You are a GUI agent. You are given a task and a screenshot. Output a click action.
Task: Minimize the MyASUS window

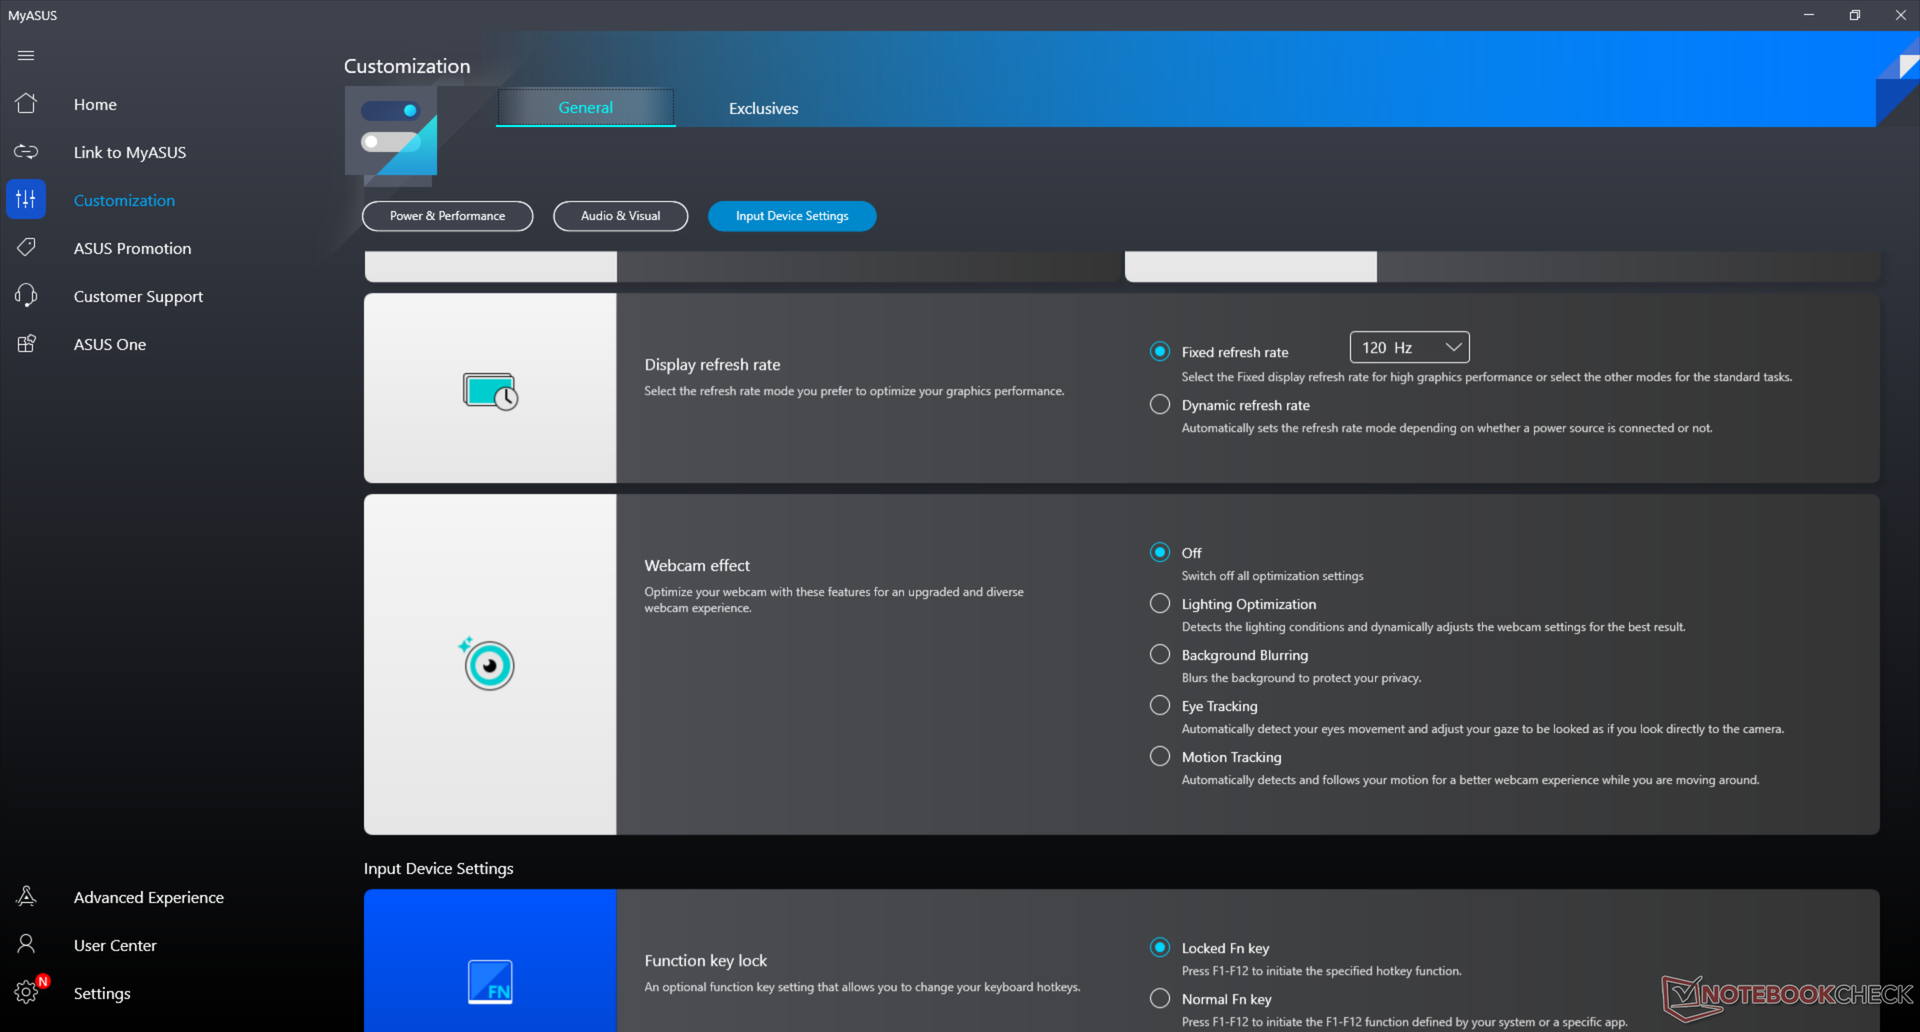coord(1809,15)
